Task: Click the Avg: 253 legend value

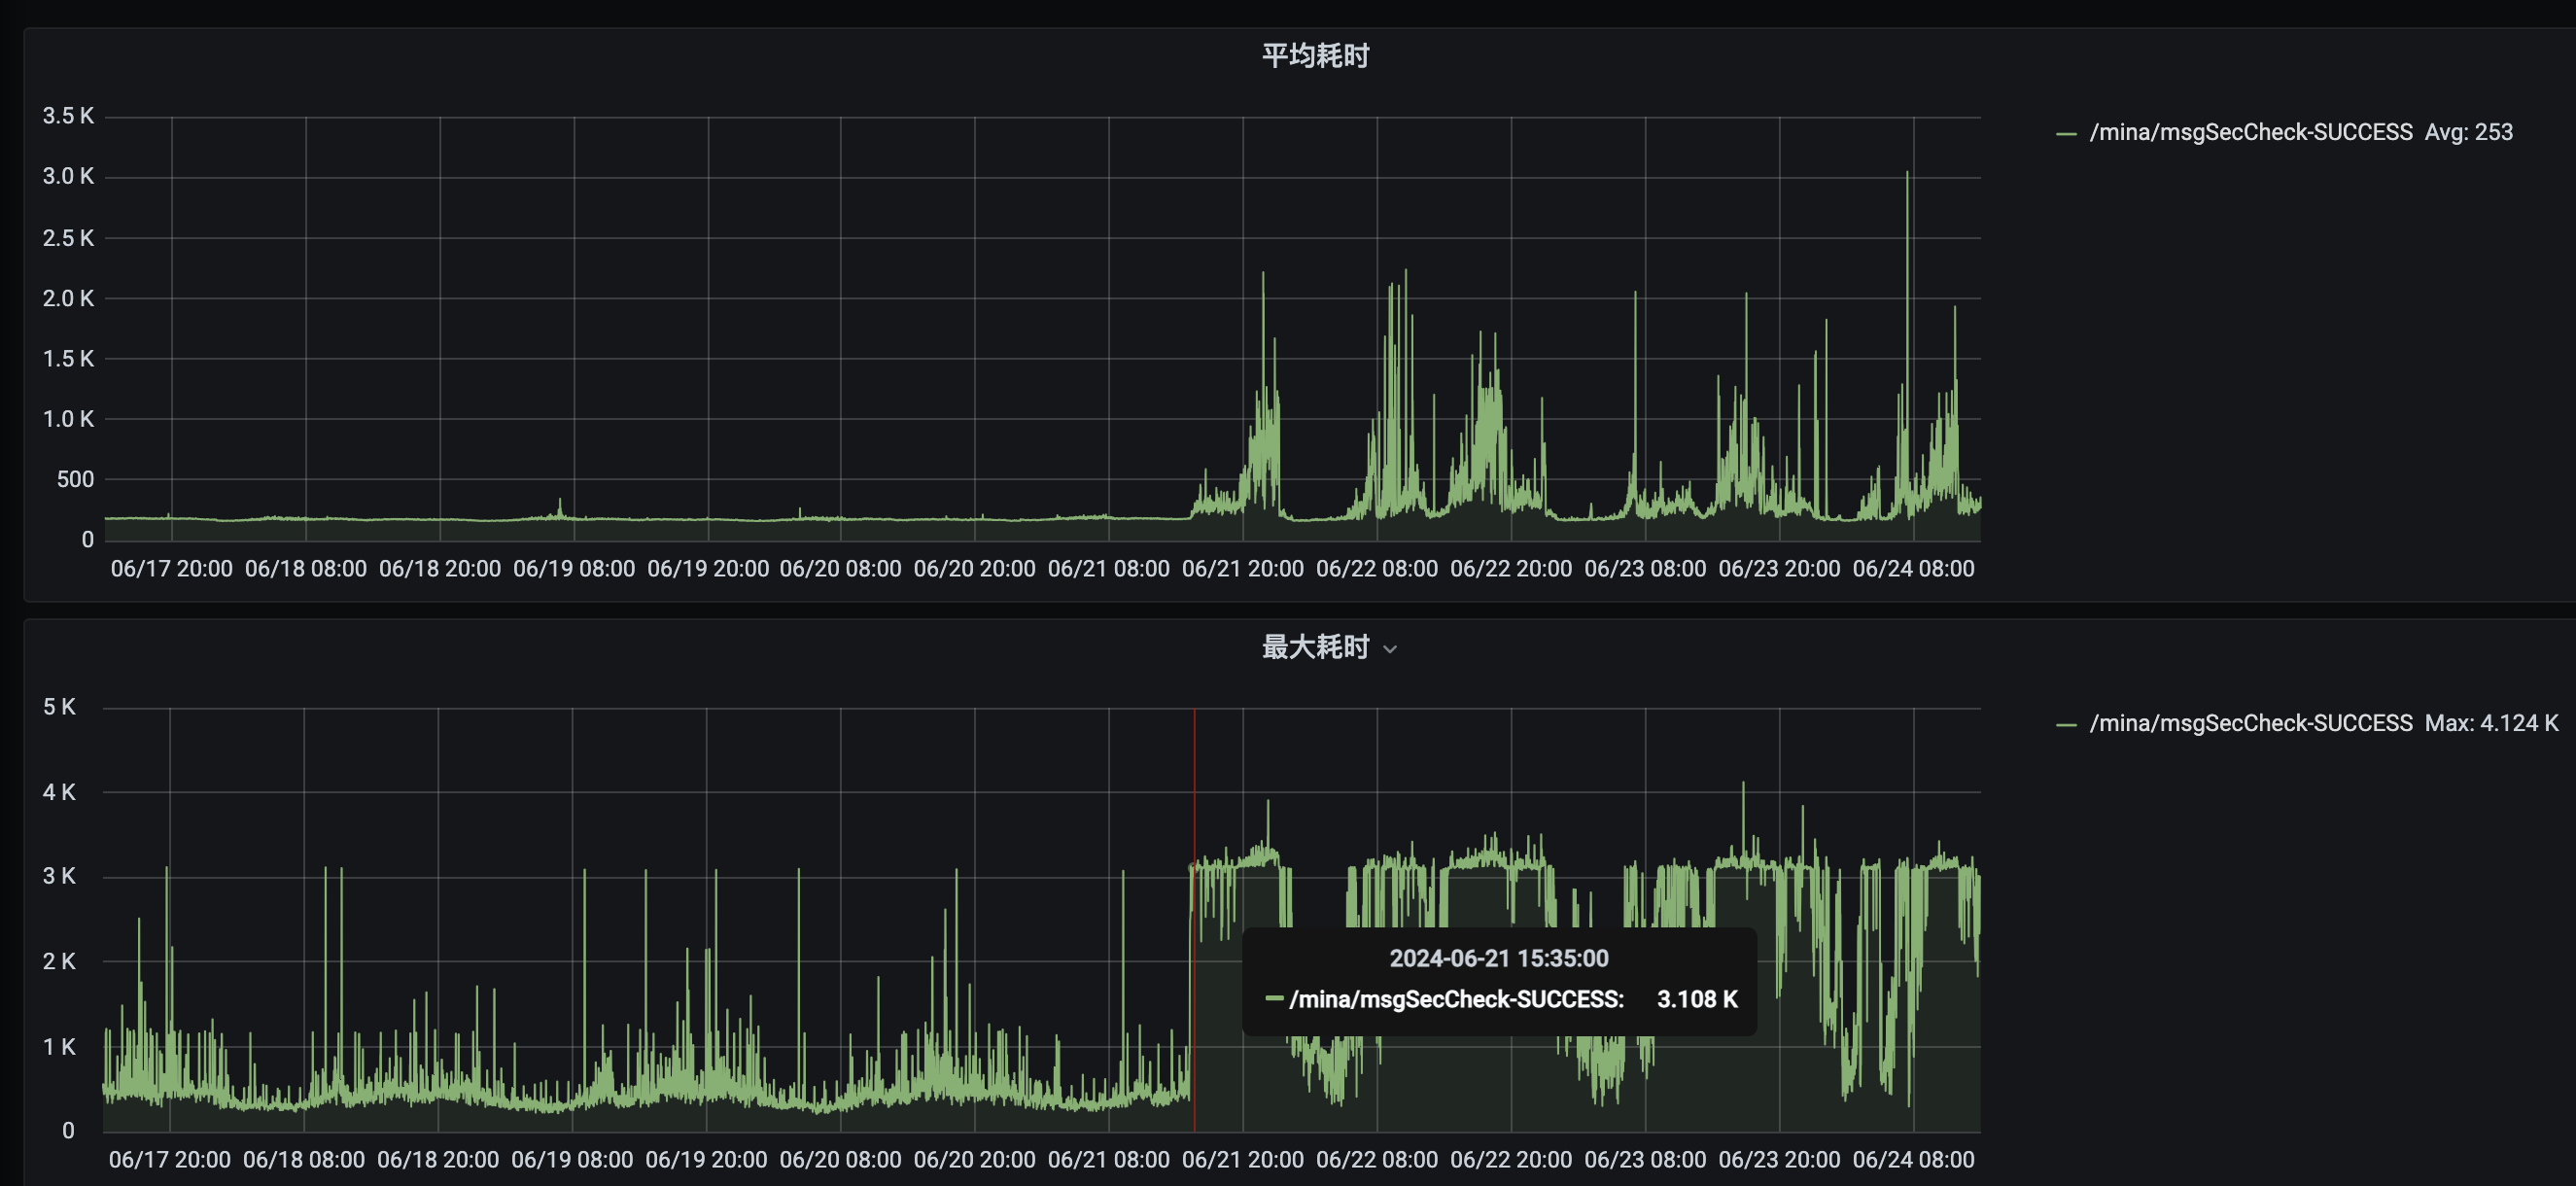Action: [x=2468, y=132]
